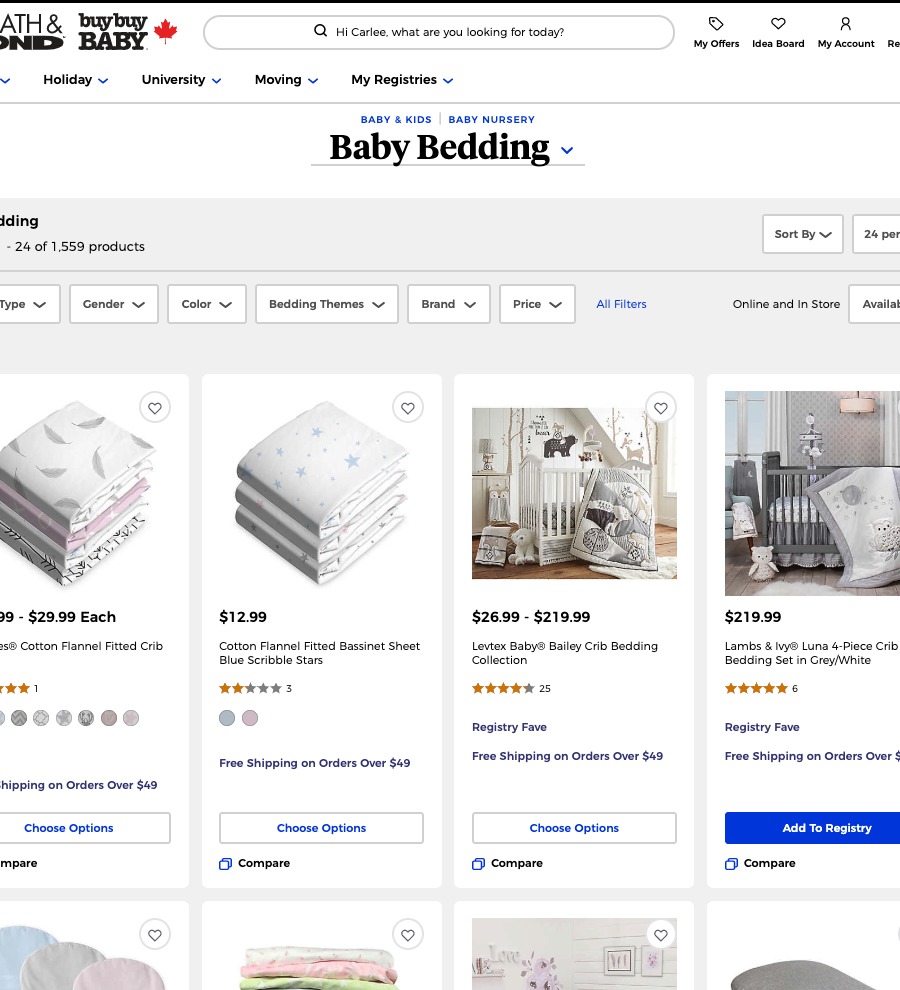Select pink swatch on Bassinet Sheet
This screenshot has width=900, height=990.
[x=250, y=718]
